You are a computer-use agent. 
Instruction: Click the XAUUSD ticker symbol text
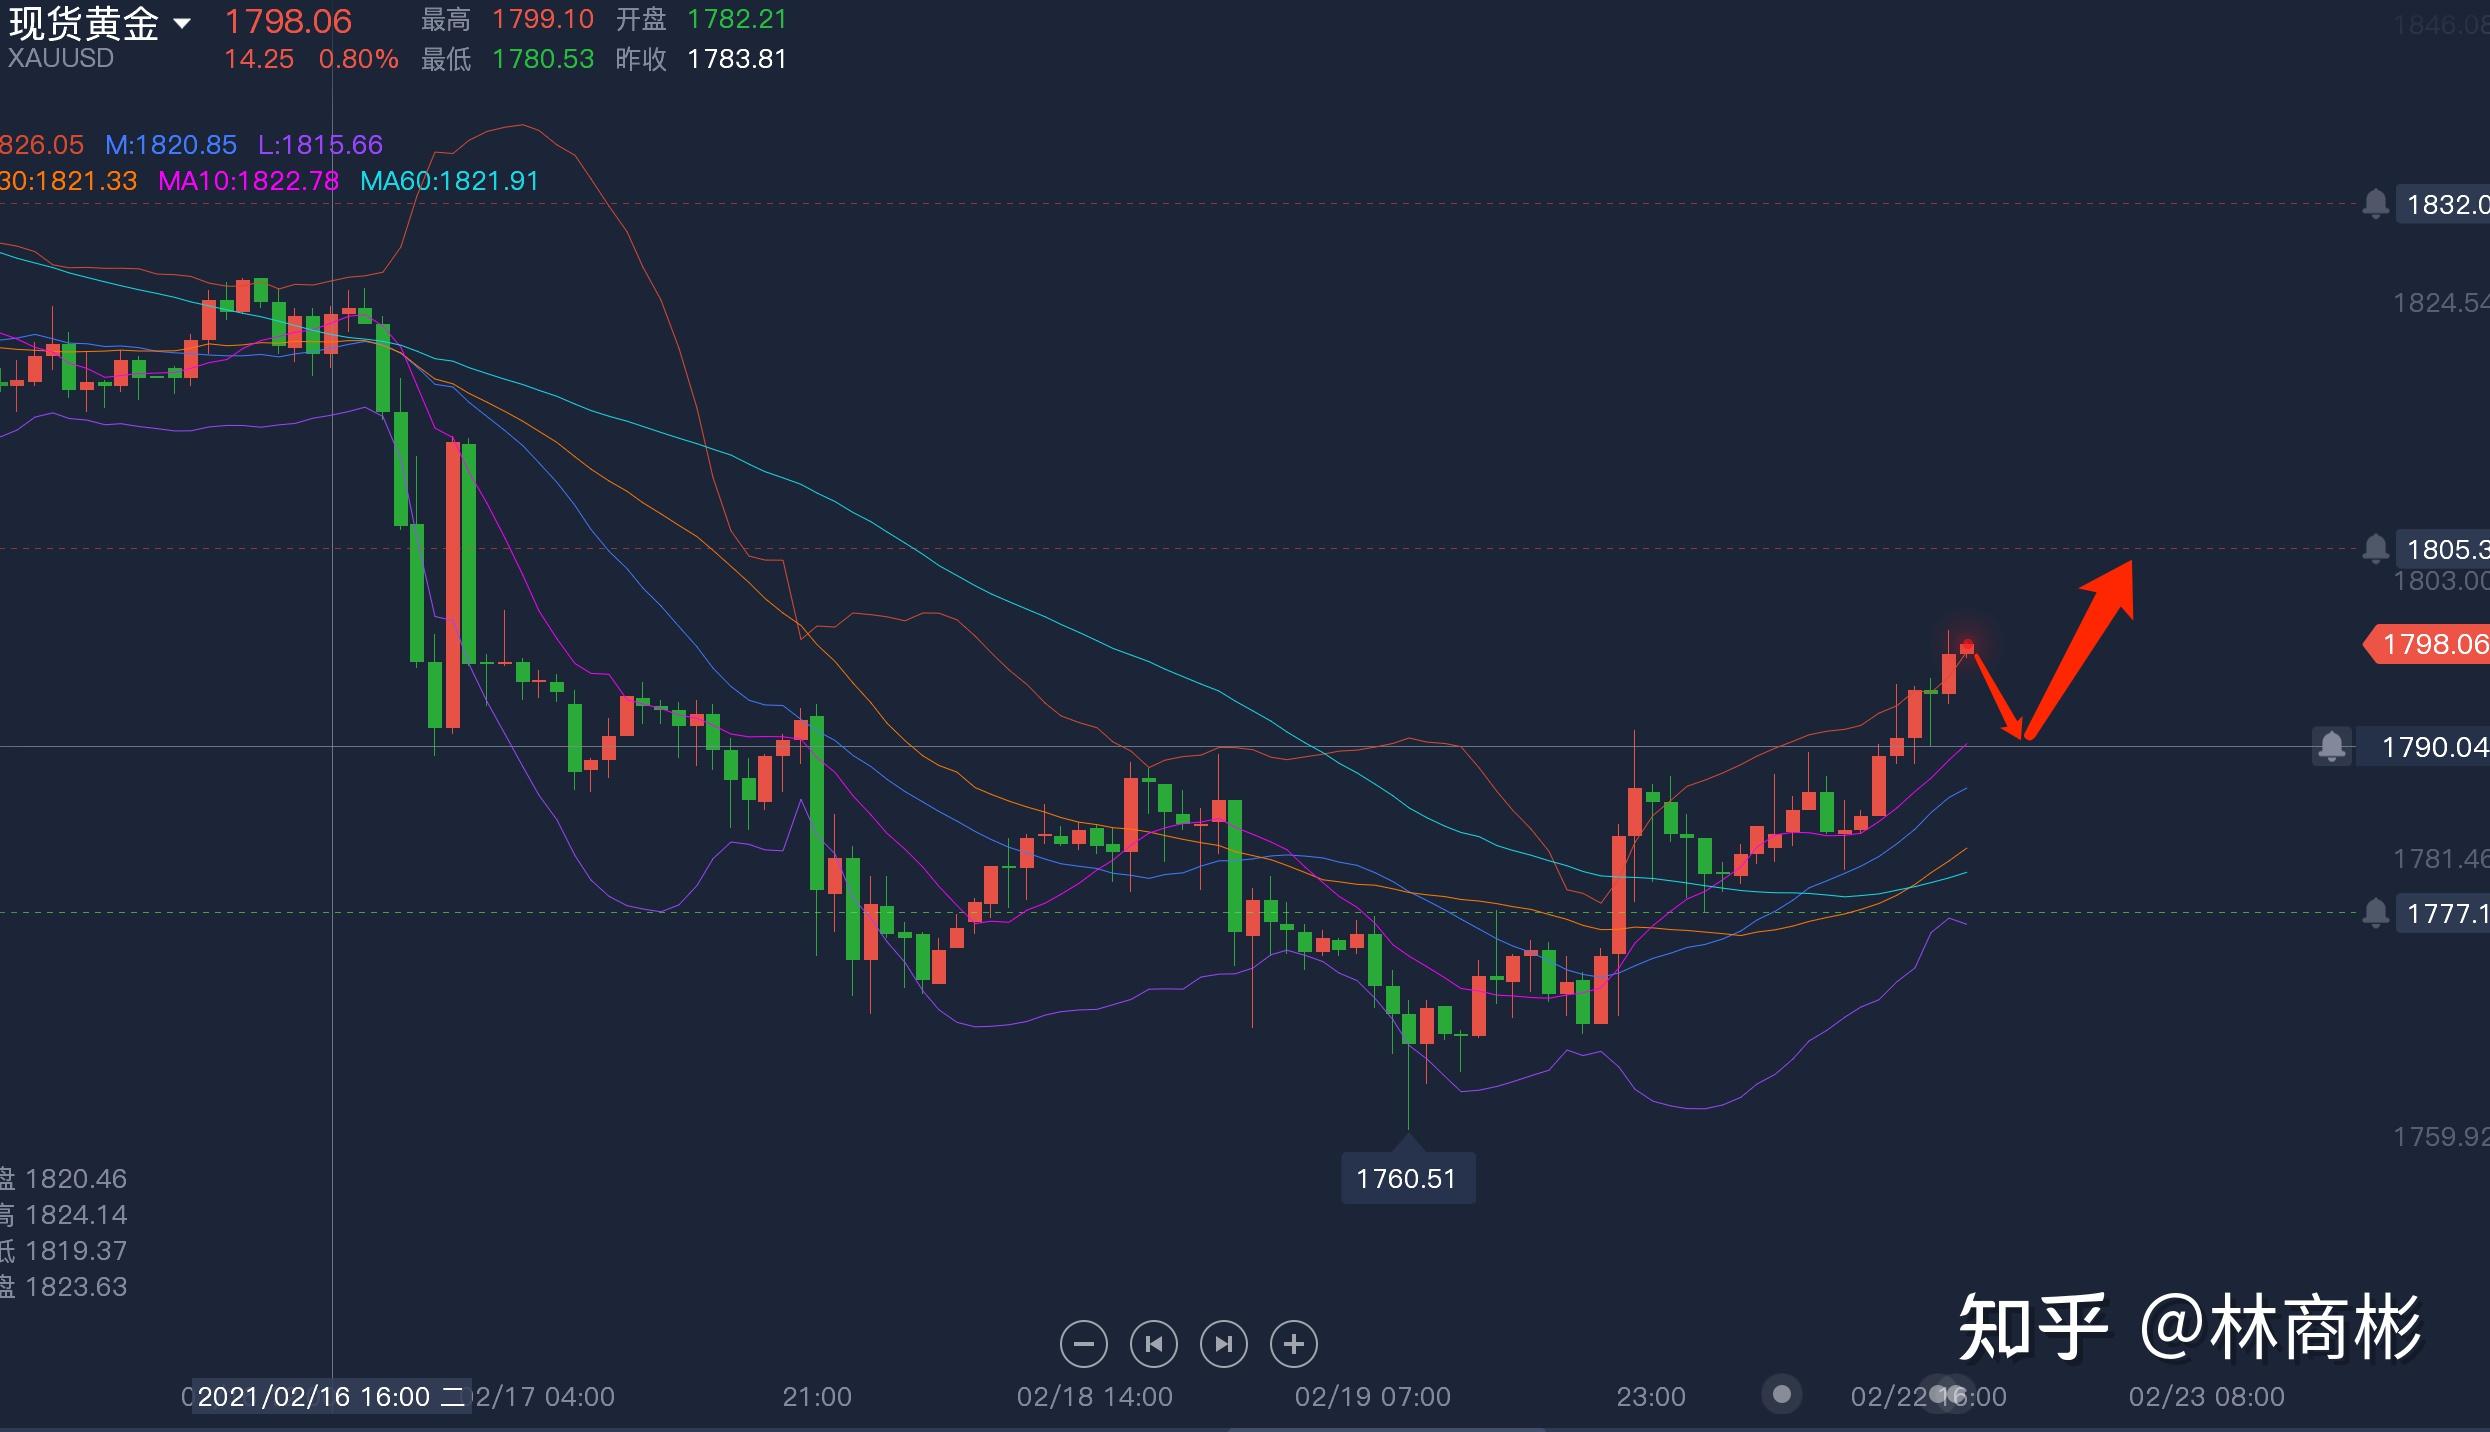[x=61, y=58]
